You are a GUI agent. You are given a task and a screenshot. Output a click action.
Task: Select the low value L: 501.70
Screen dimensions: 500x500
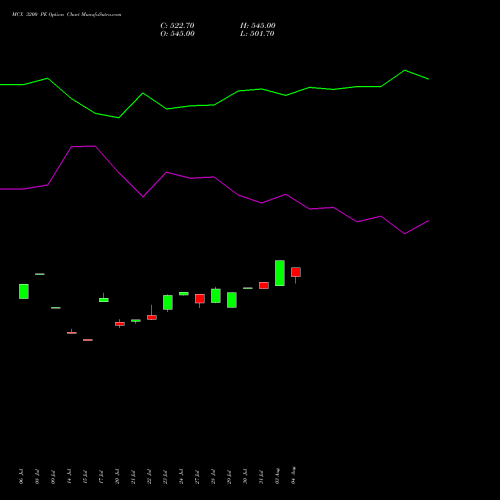tap(257, 34)
